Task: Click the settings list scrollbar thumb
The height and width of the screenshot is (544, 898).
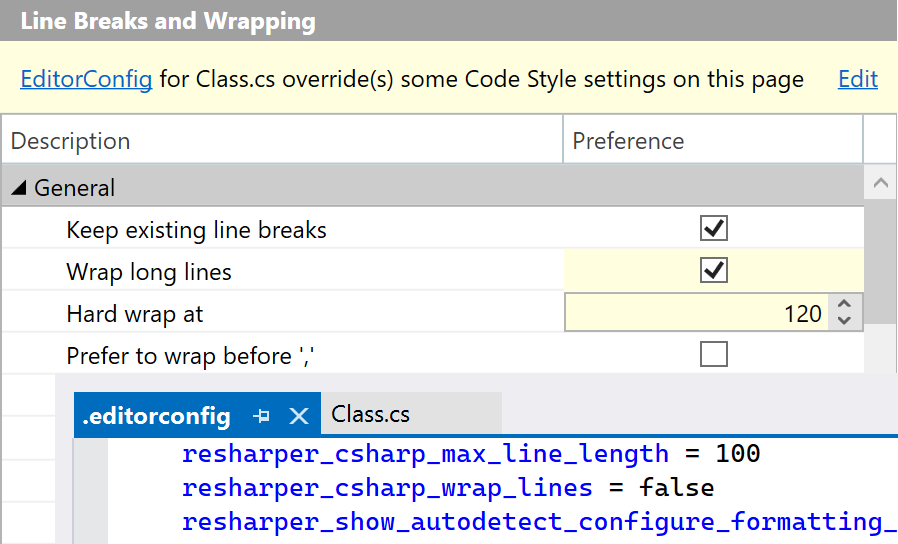Action: (x=880, y=260)
